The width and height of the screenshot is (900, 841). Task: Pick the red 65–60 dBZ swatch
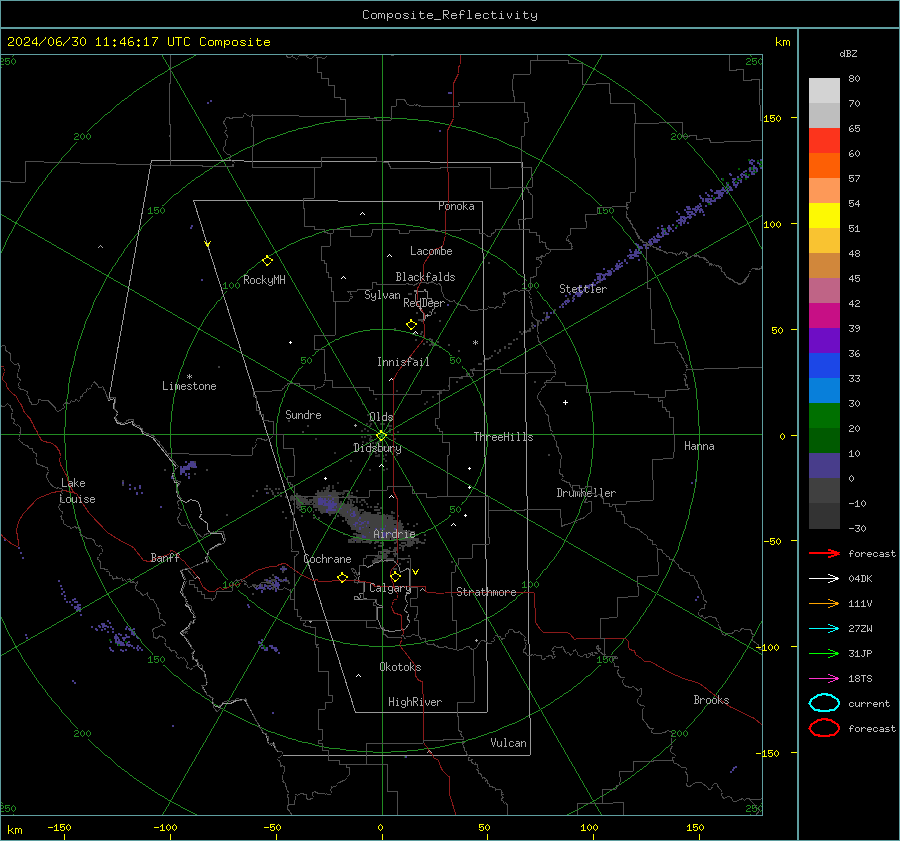pyautogui.click(x=824, y=141)
